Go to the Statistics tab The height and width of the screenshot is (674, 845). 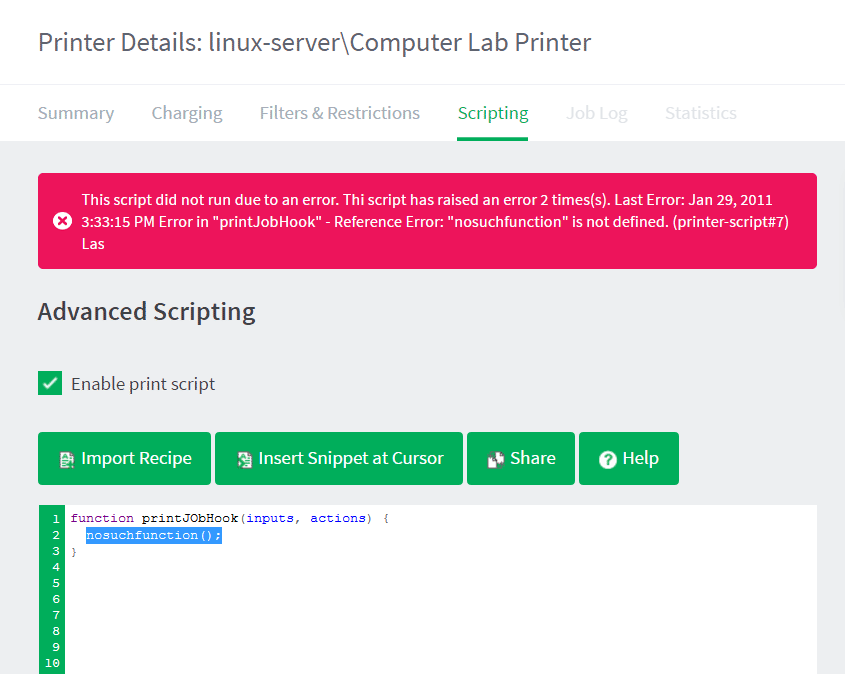click(x=701, y=113)
